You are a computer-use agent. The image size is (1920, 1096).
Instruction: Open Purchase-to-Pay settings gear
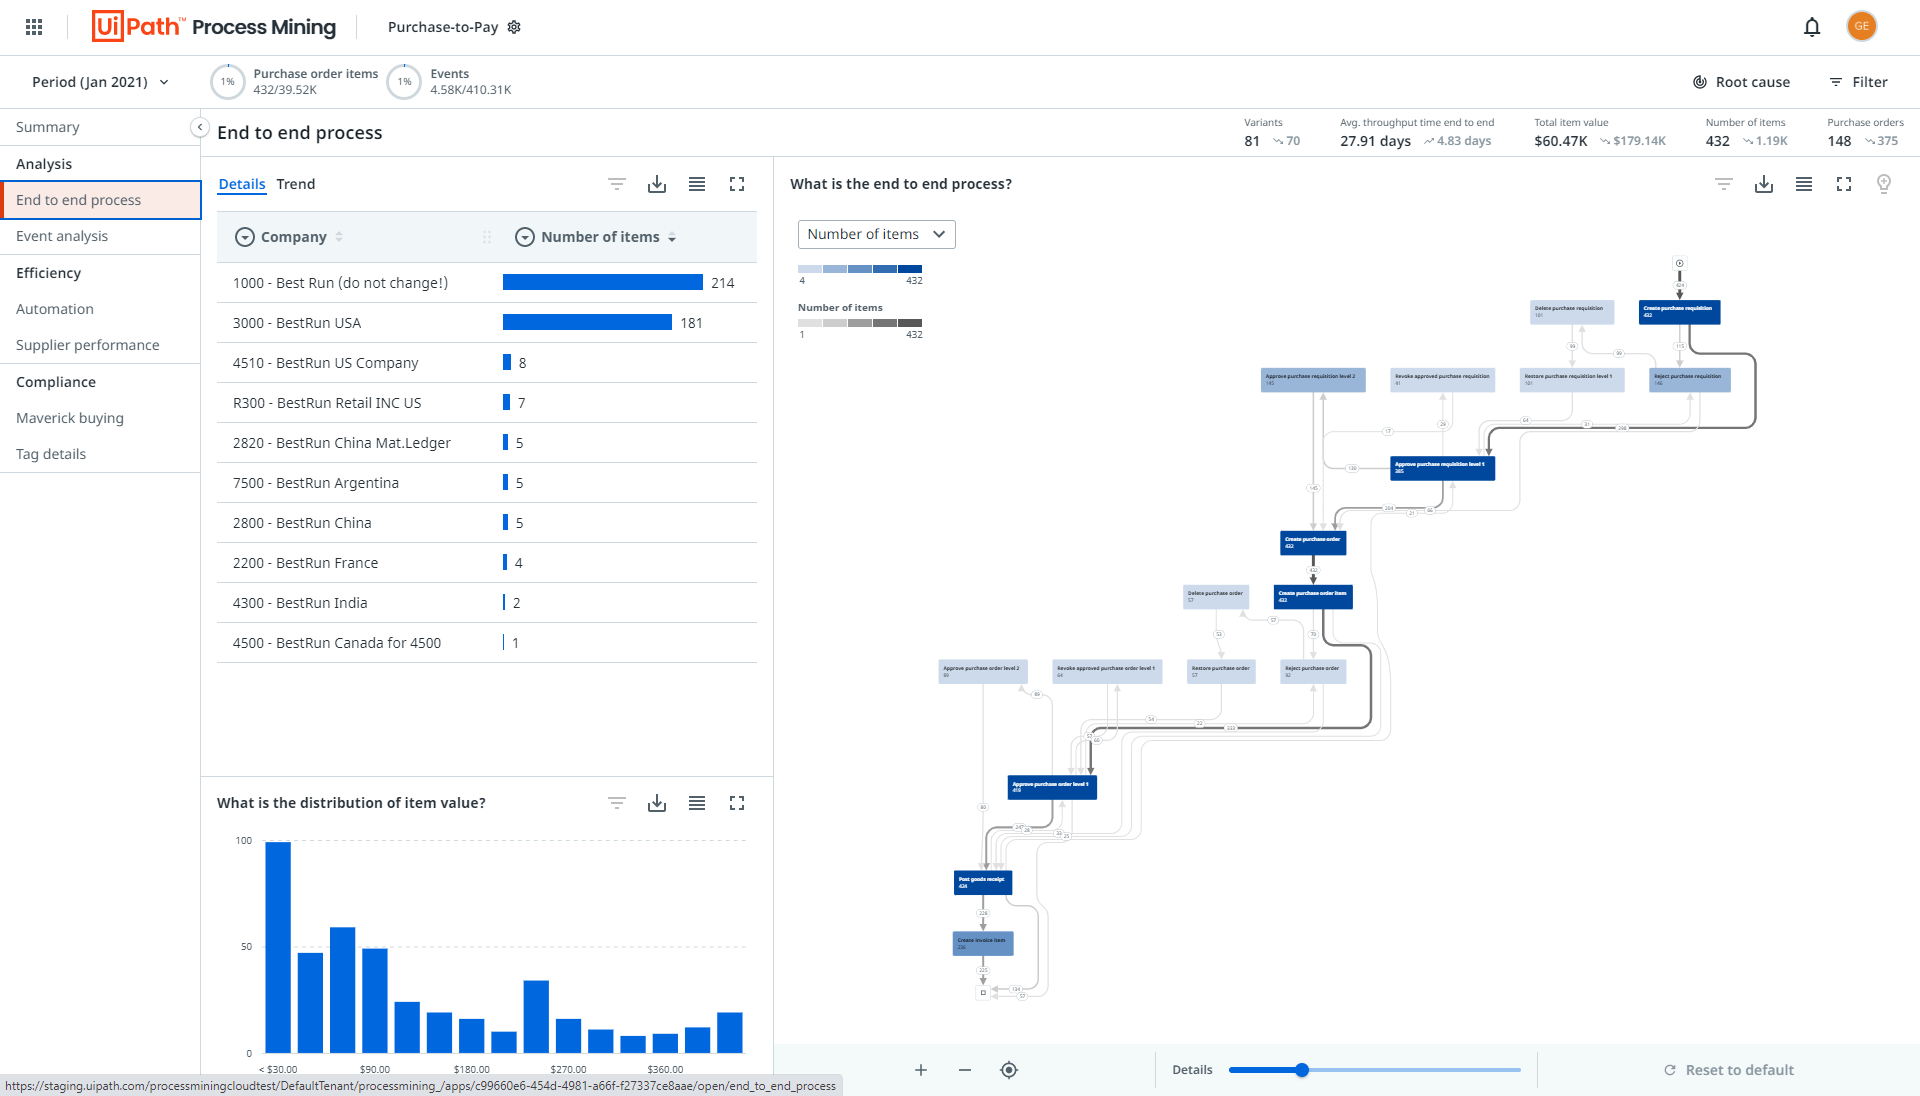point(514,27)
